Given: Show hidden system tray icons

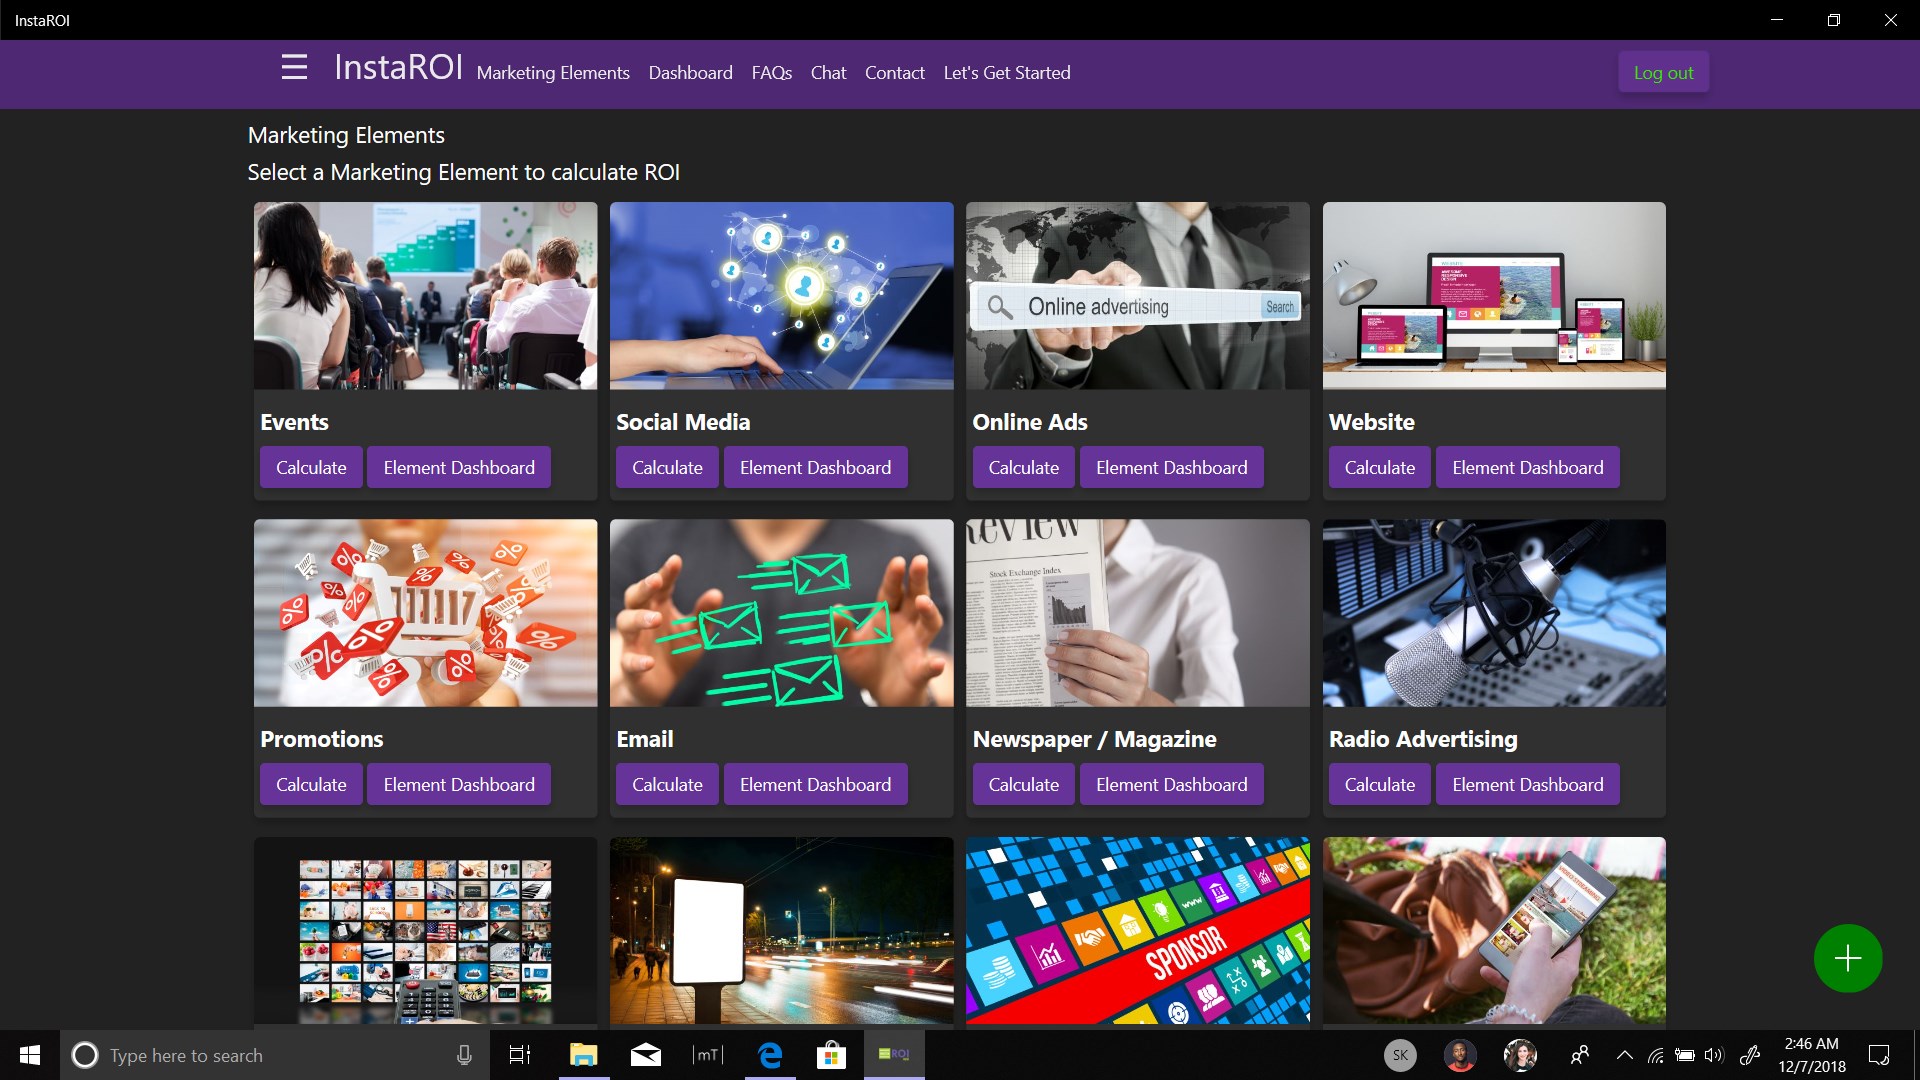Looking at the screenshot, I should click(x=1624, y=1055).
